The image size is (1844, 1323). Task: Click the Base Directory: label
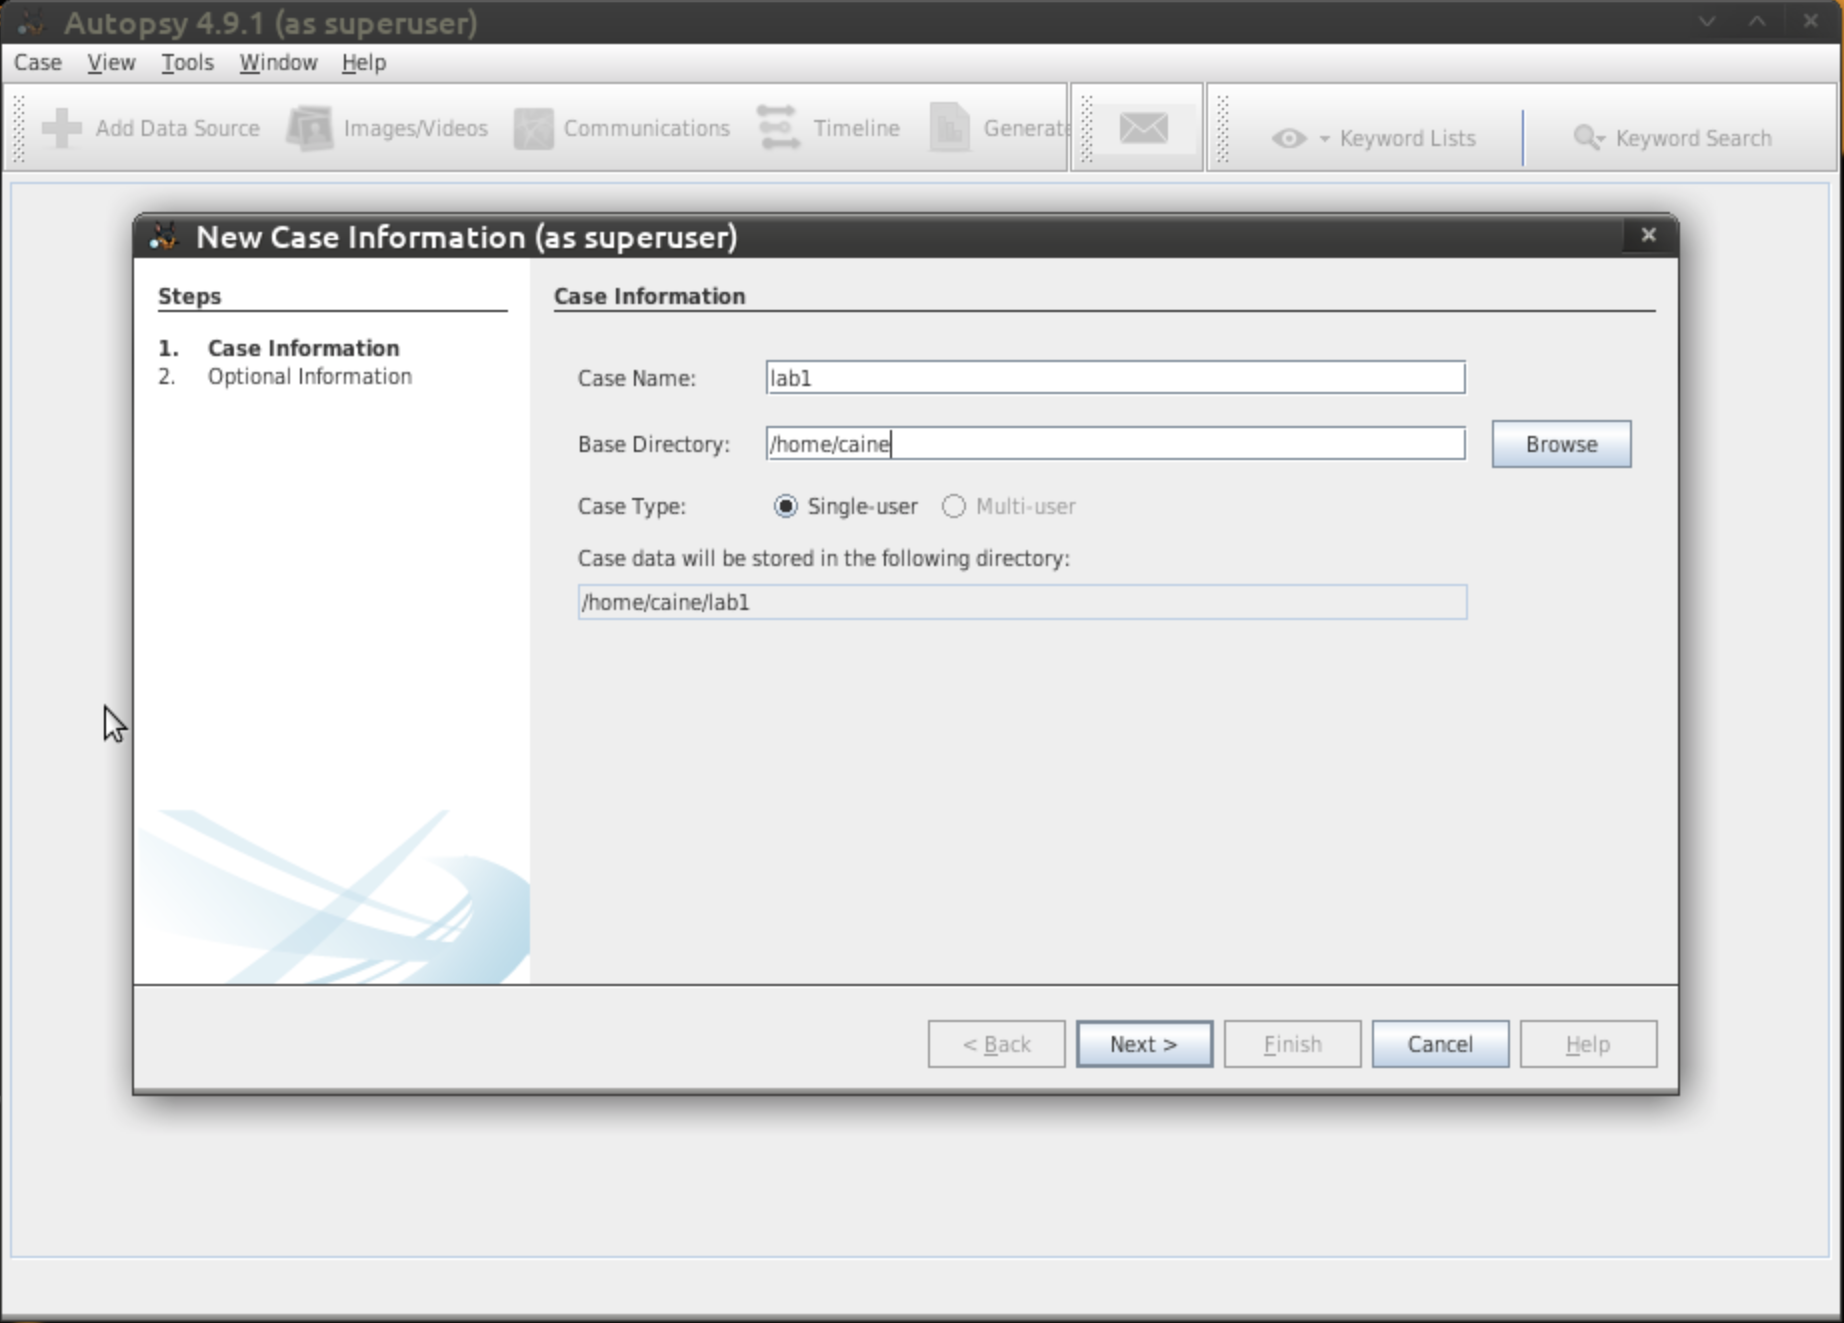pyautogui.click(x=654, y=444)
